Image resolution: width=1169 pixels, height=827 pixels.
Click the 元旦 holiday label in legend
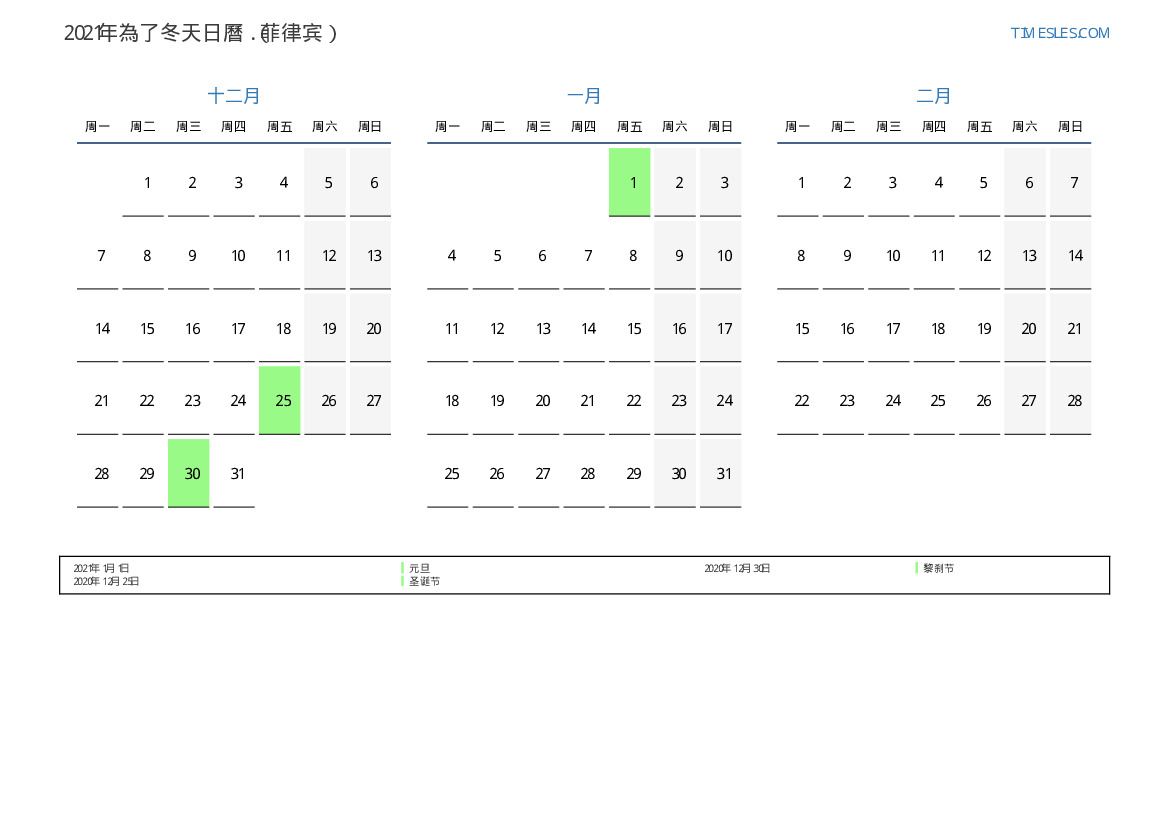[x=419, y=568]
